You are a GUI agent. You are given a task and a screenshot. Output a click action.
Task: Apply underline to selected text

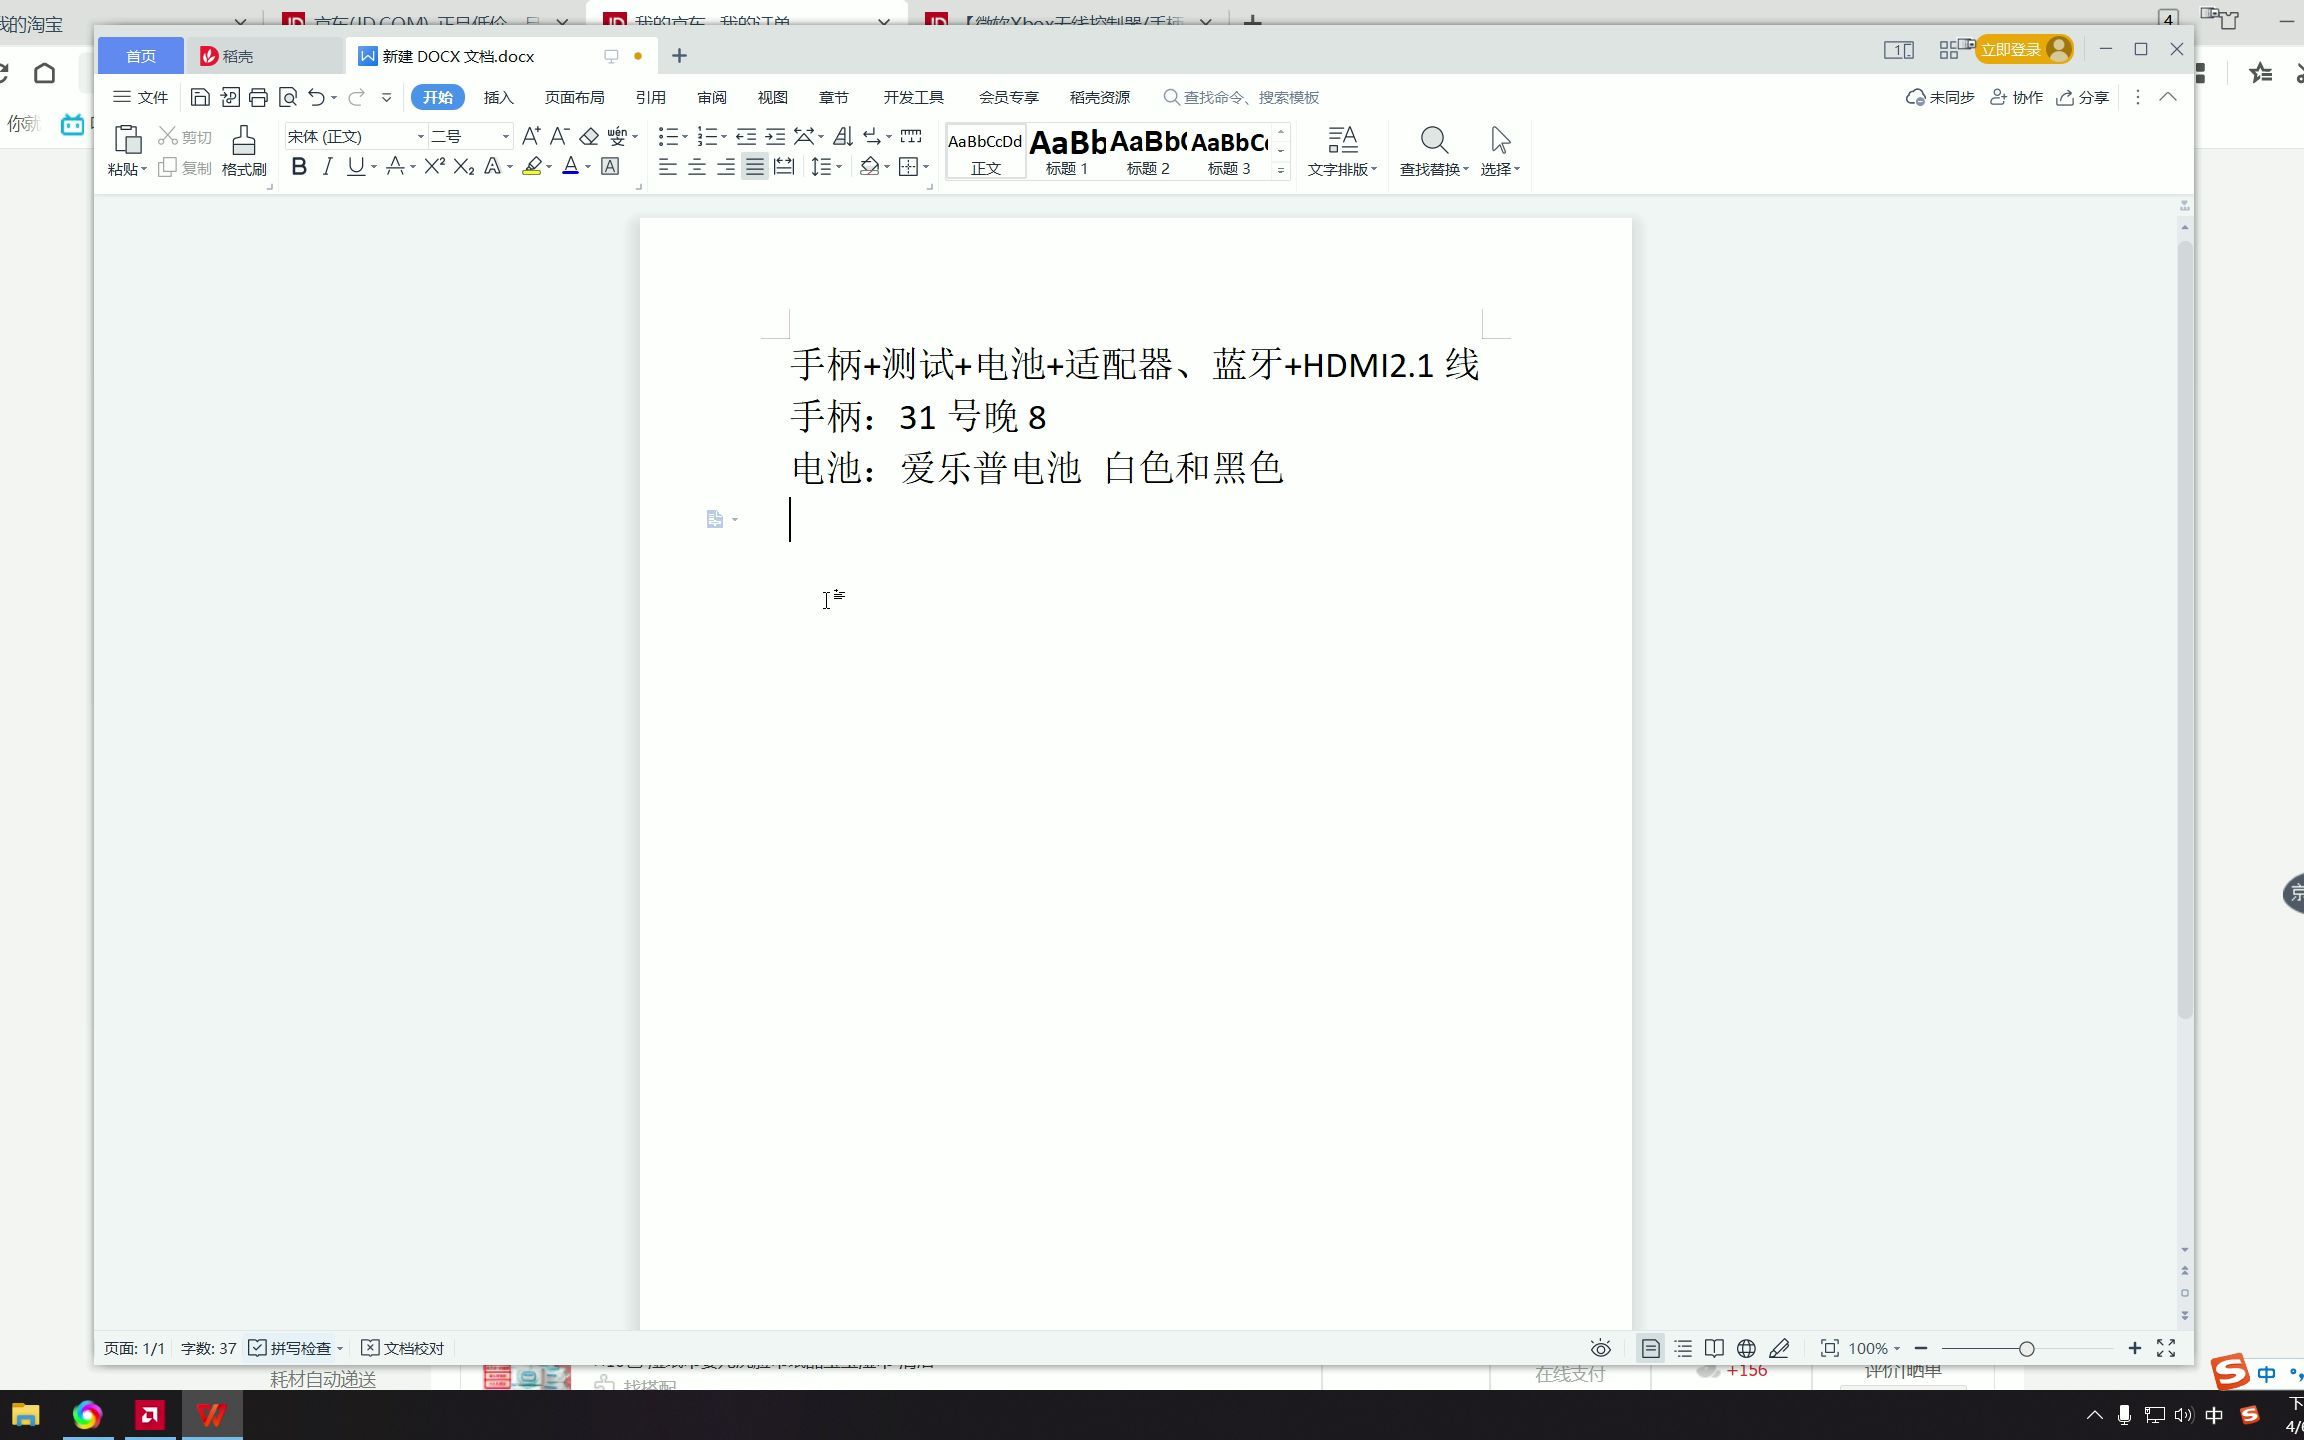point(356,166)
